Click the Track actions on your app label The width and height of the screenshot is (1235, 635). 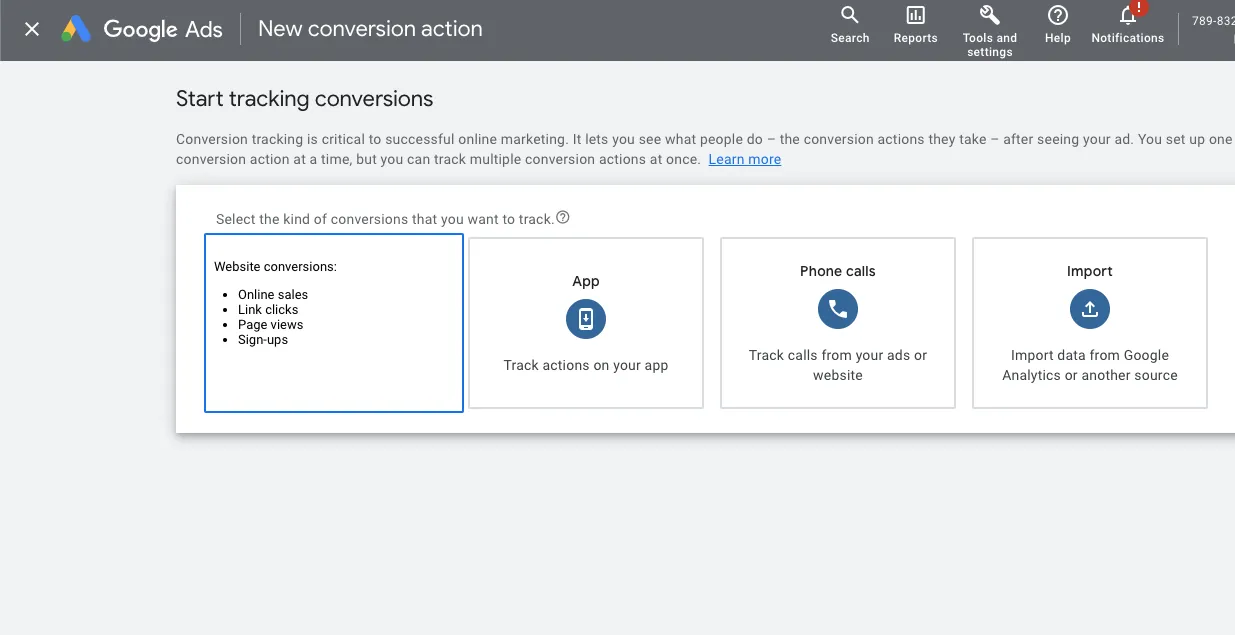[x=585, y=365]
